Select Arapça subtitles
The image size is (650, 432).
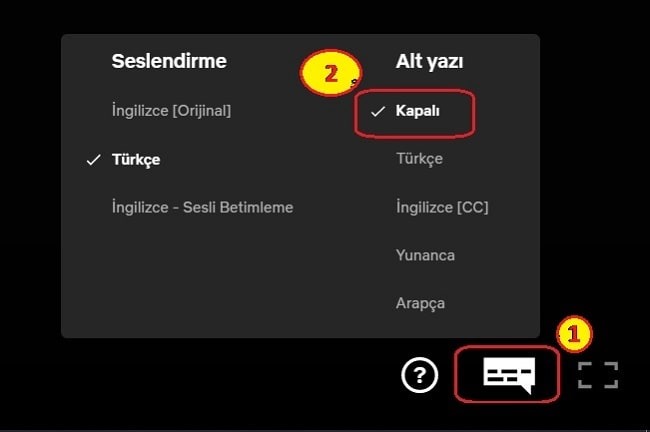[420, 303]
